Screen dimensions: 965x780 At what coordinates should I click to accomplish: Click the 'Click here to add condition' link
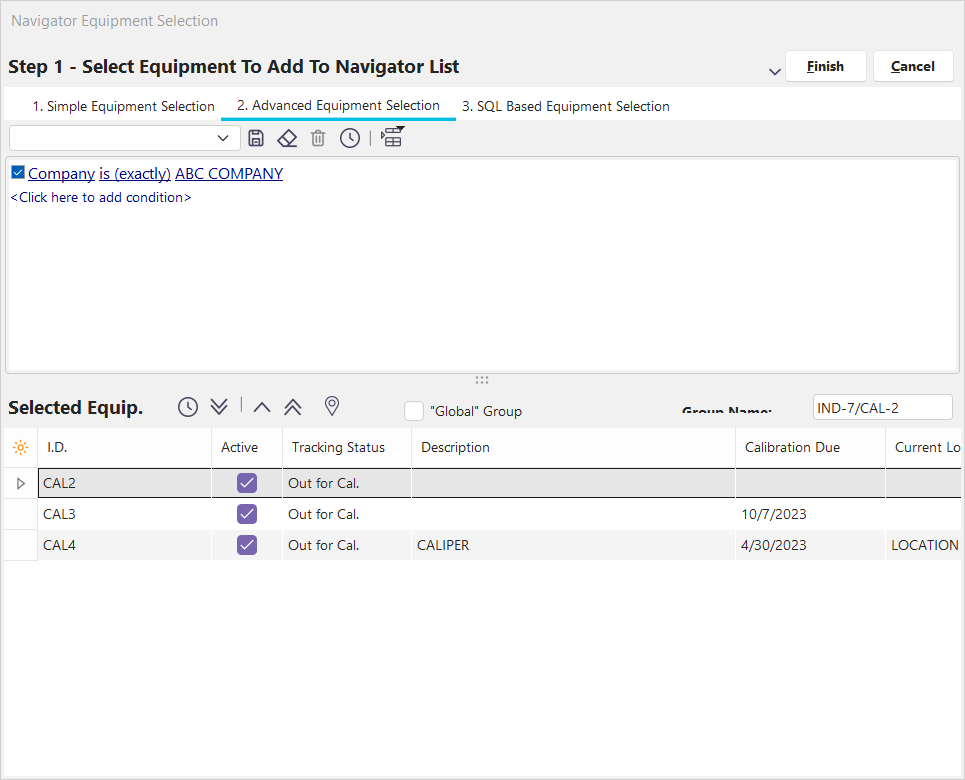coord(100,197)
